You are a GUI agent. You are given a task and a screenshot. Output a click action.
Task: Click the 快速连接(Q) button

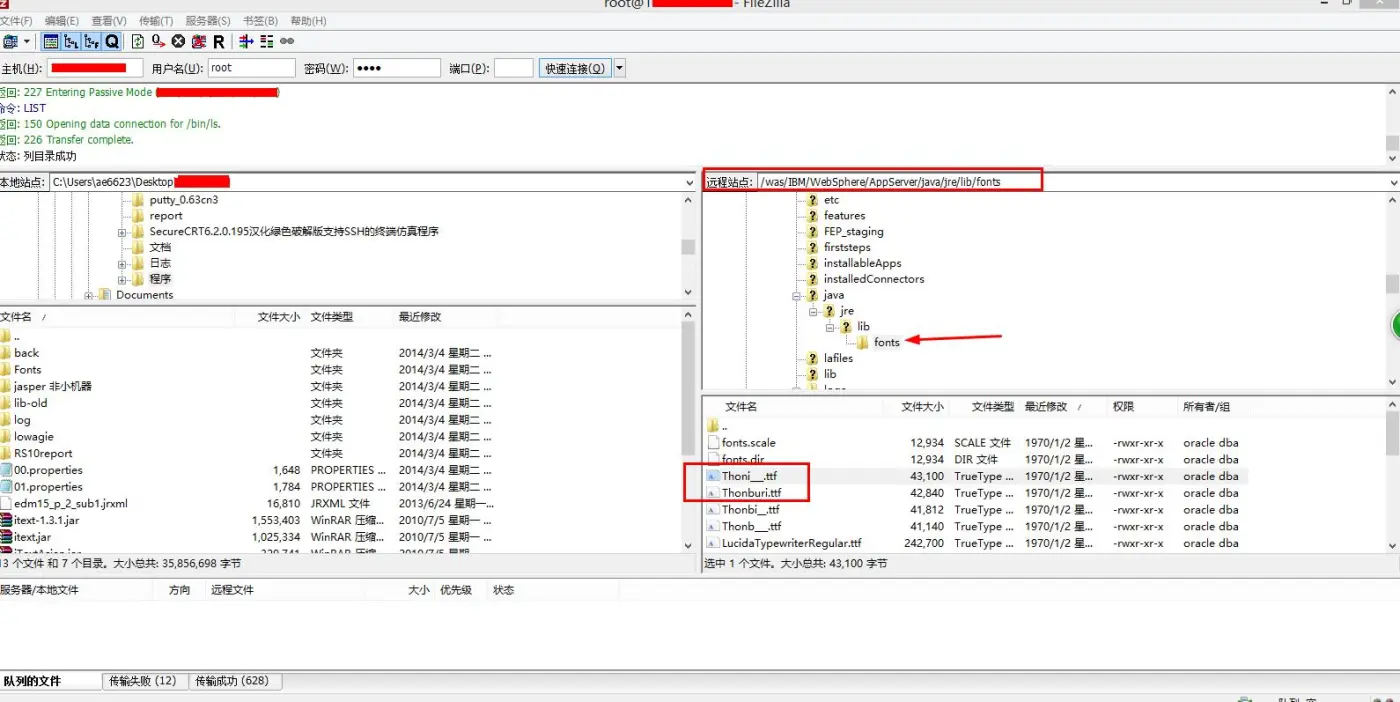point(574,68)
